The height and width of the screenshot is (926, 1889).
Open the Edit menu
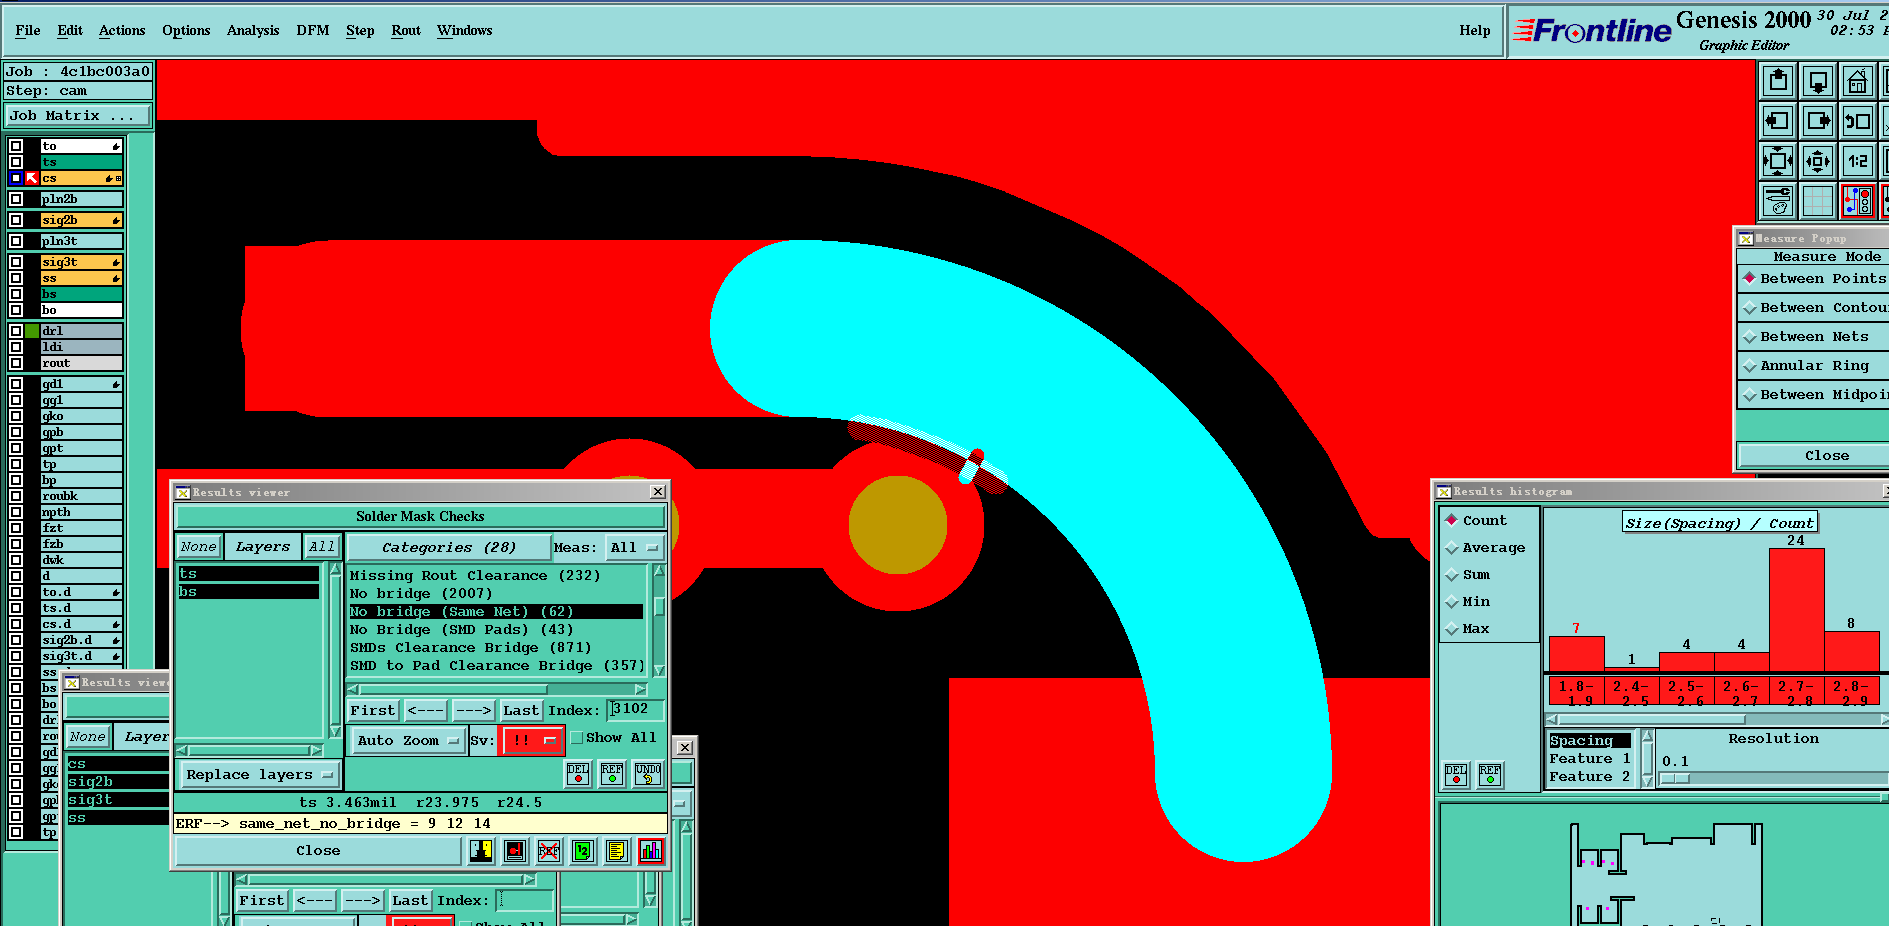tap(70, 31)
